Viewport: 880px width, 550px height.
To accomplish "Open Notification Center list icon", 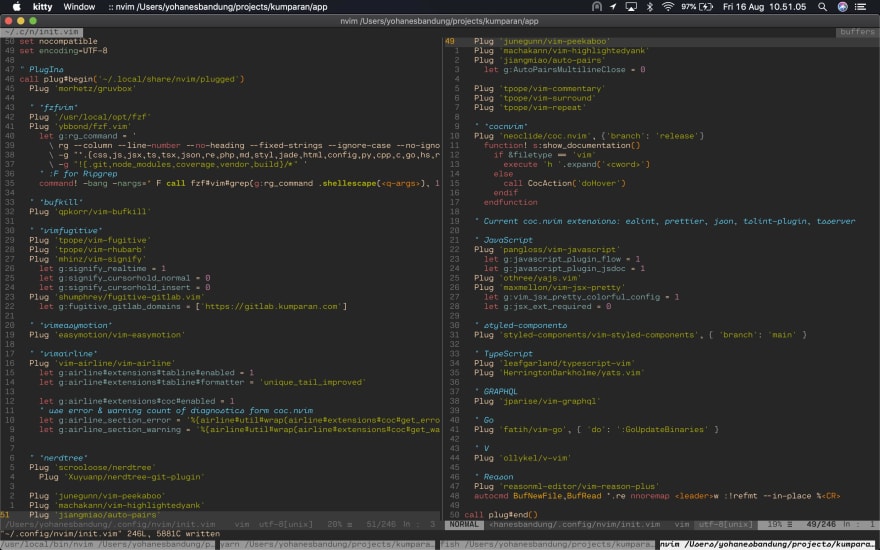I will tap(860, 7).
